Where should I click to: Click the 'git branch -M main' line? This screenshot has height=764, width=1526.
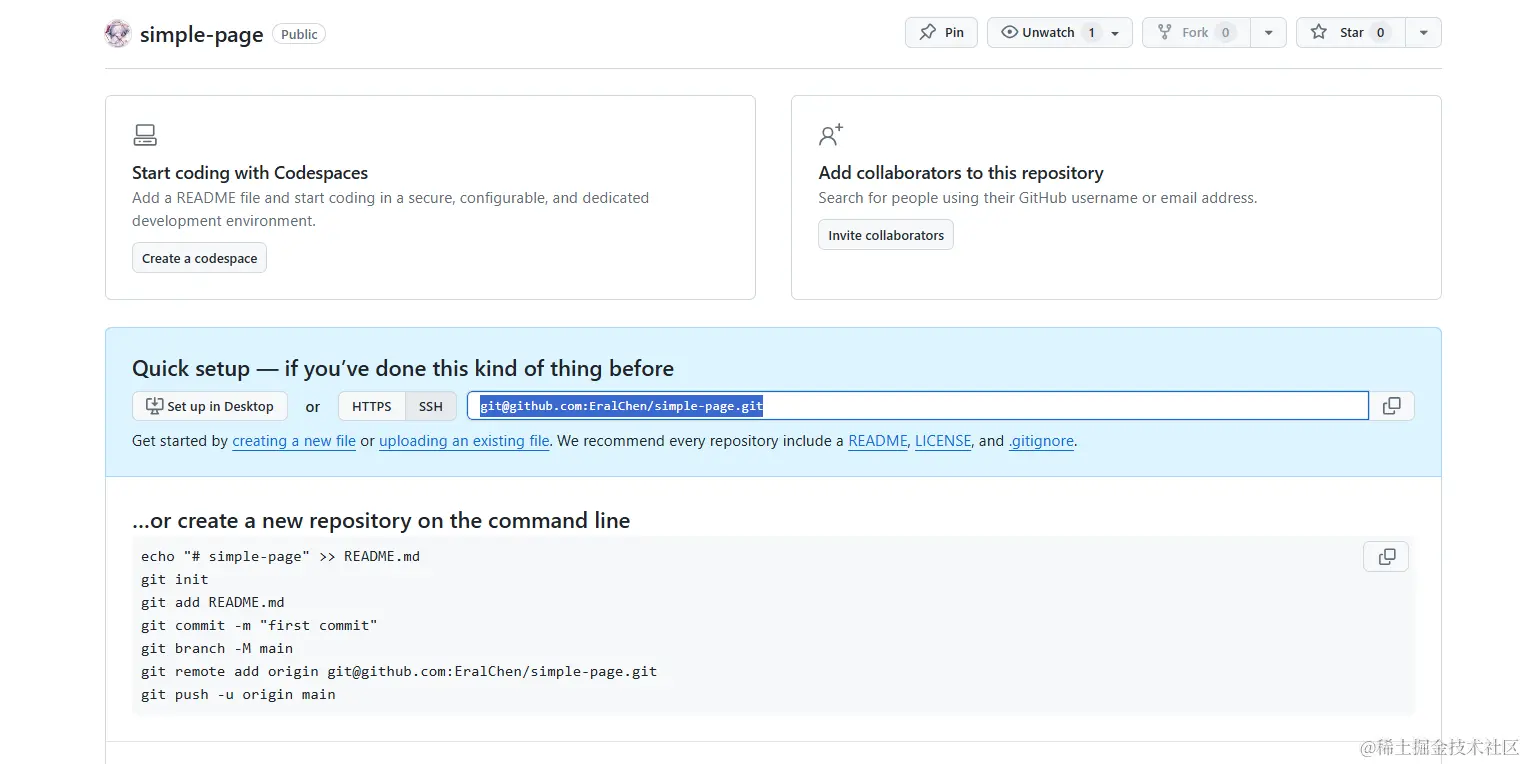[x=217, y=648]
